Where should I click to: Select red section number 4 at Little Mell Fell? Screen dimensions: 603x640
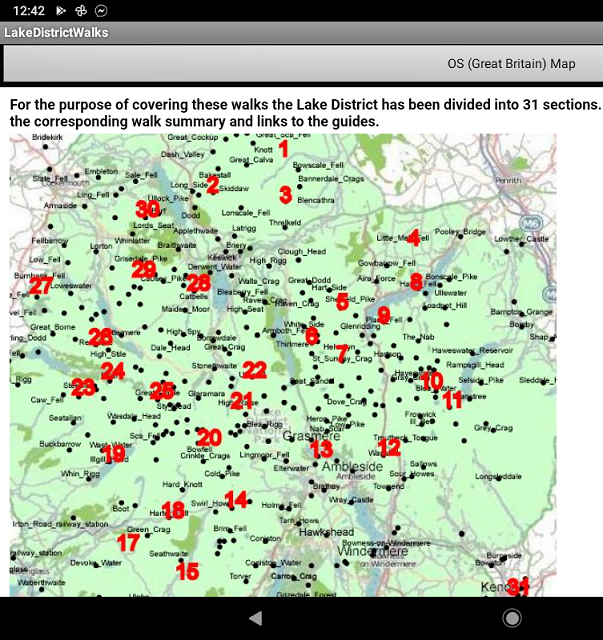tap(414, 238)
